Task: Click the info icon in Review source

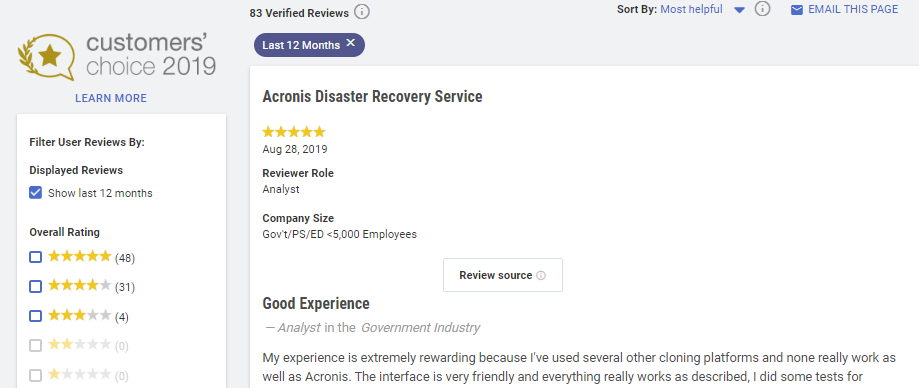Action: coord(541,275)
